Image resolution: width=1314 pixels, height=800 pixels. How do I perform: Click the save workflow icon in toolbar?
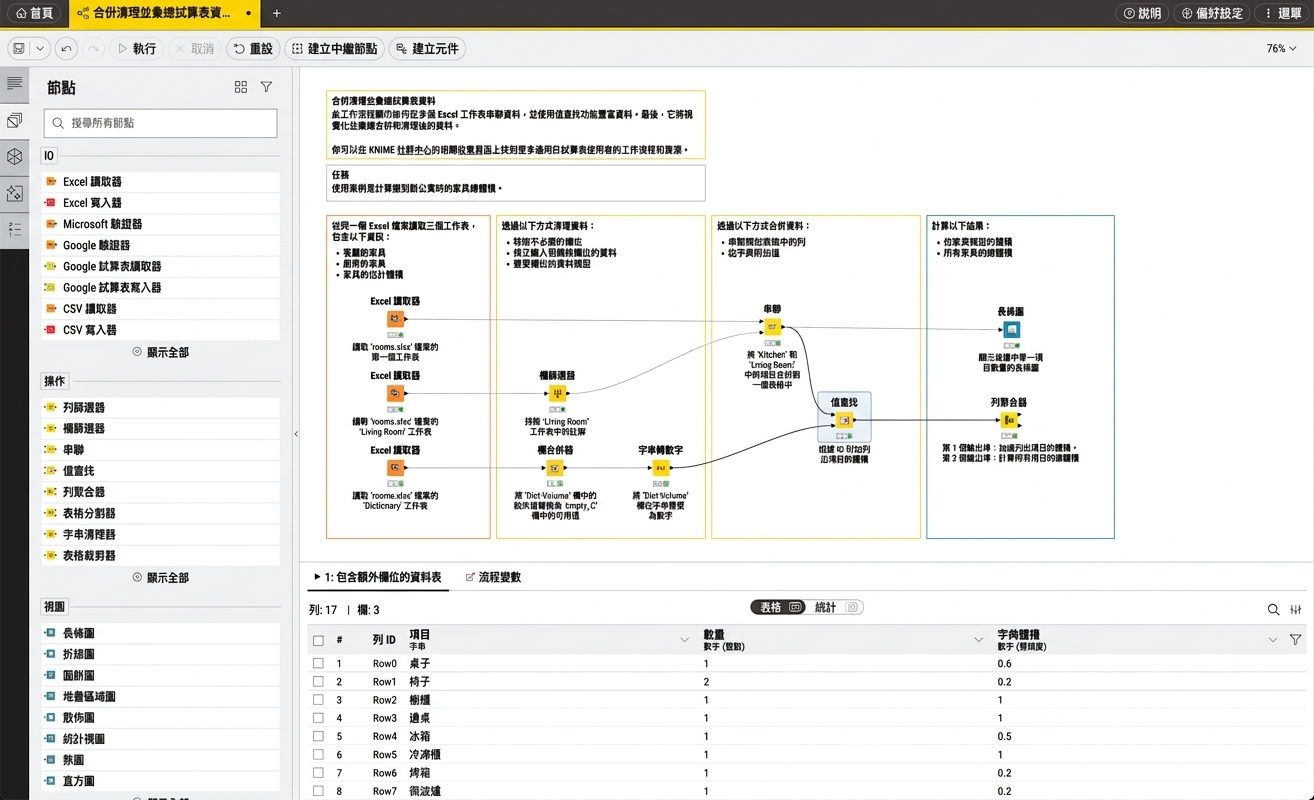pyautogui.click(x=19, y=48)
